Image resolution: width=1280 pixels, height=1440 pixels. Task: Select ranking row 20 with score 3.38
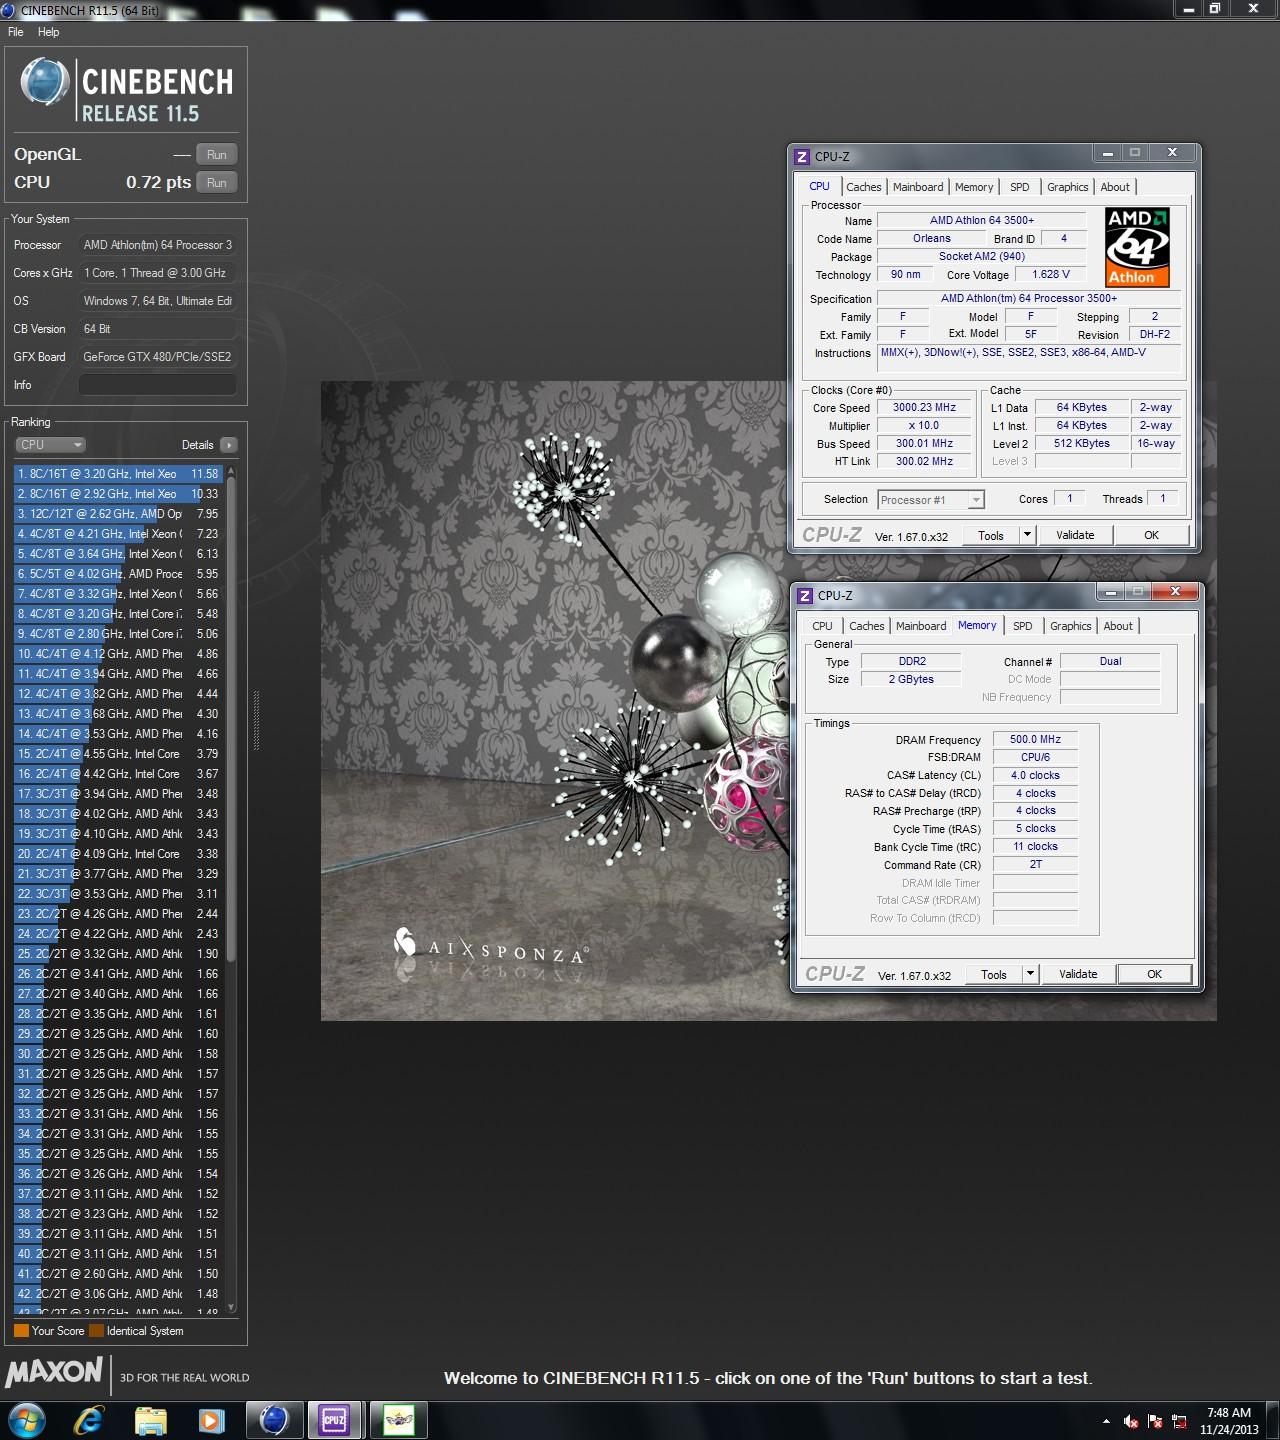point(118,854)
